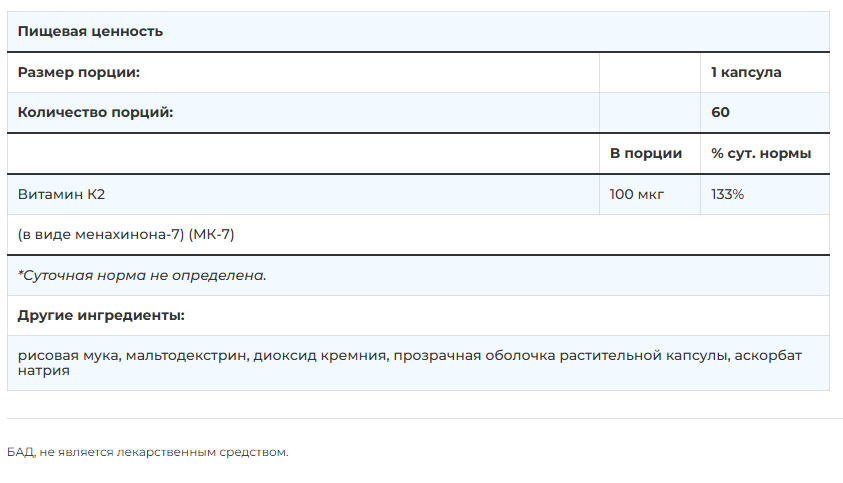Click the Суточная норма не определена footnote

142,275
